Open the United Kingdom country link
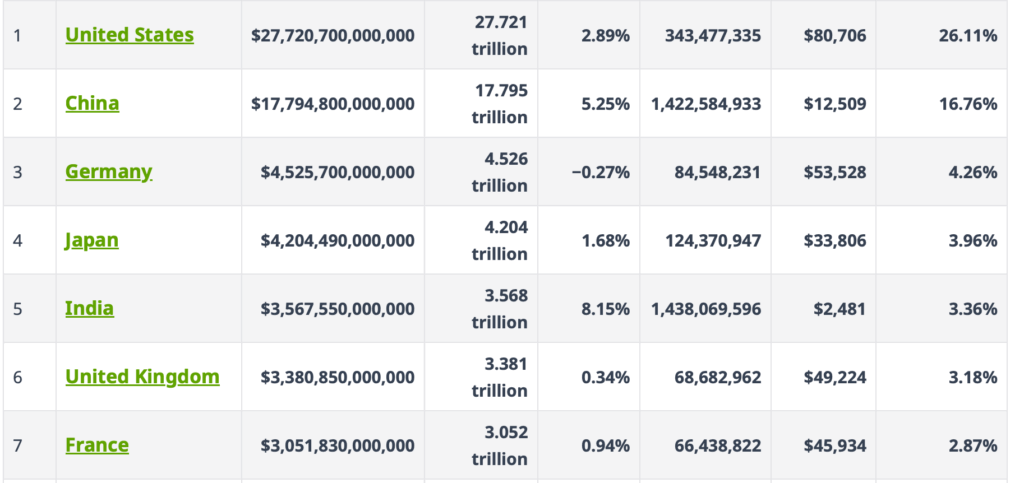 pyautogui.click(x=142, y=377)
